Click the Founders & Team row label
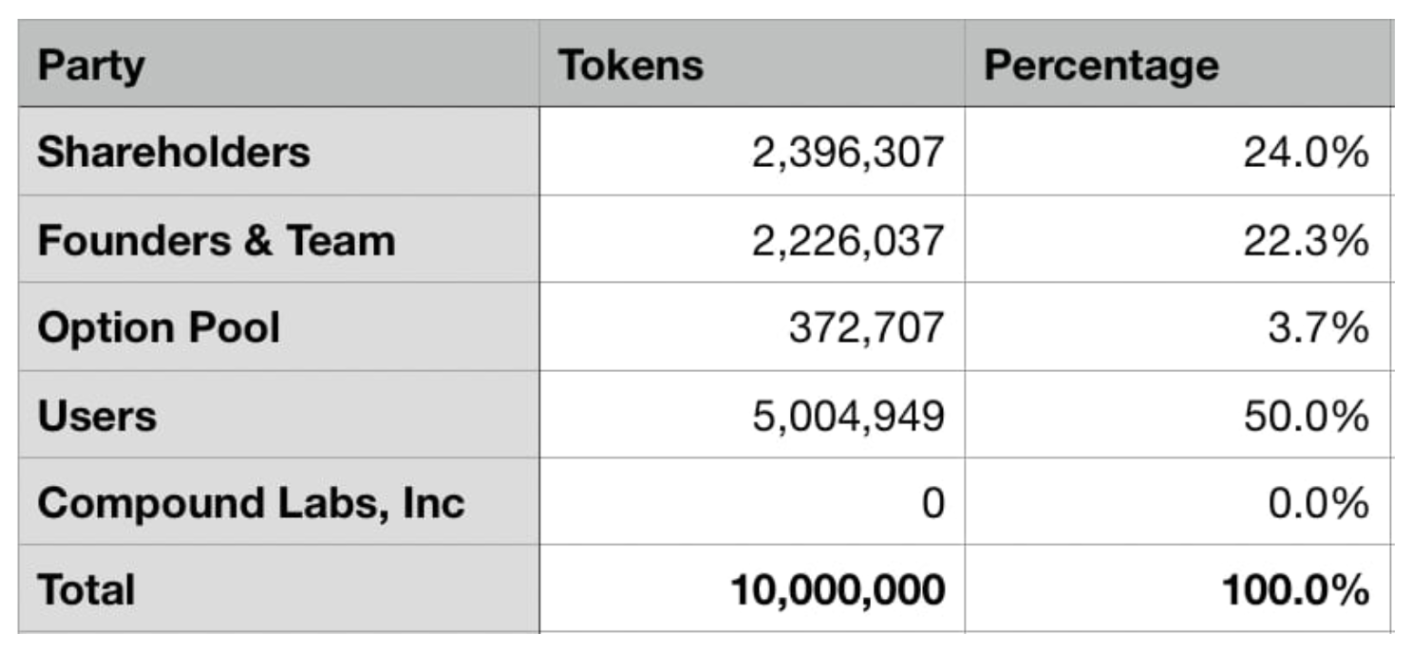The height and width of the screenshot is (662, 1414). [279, 239]
